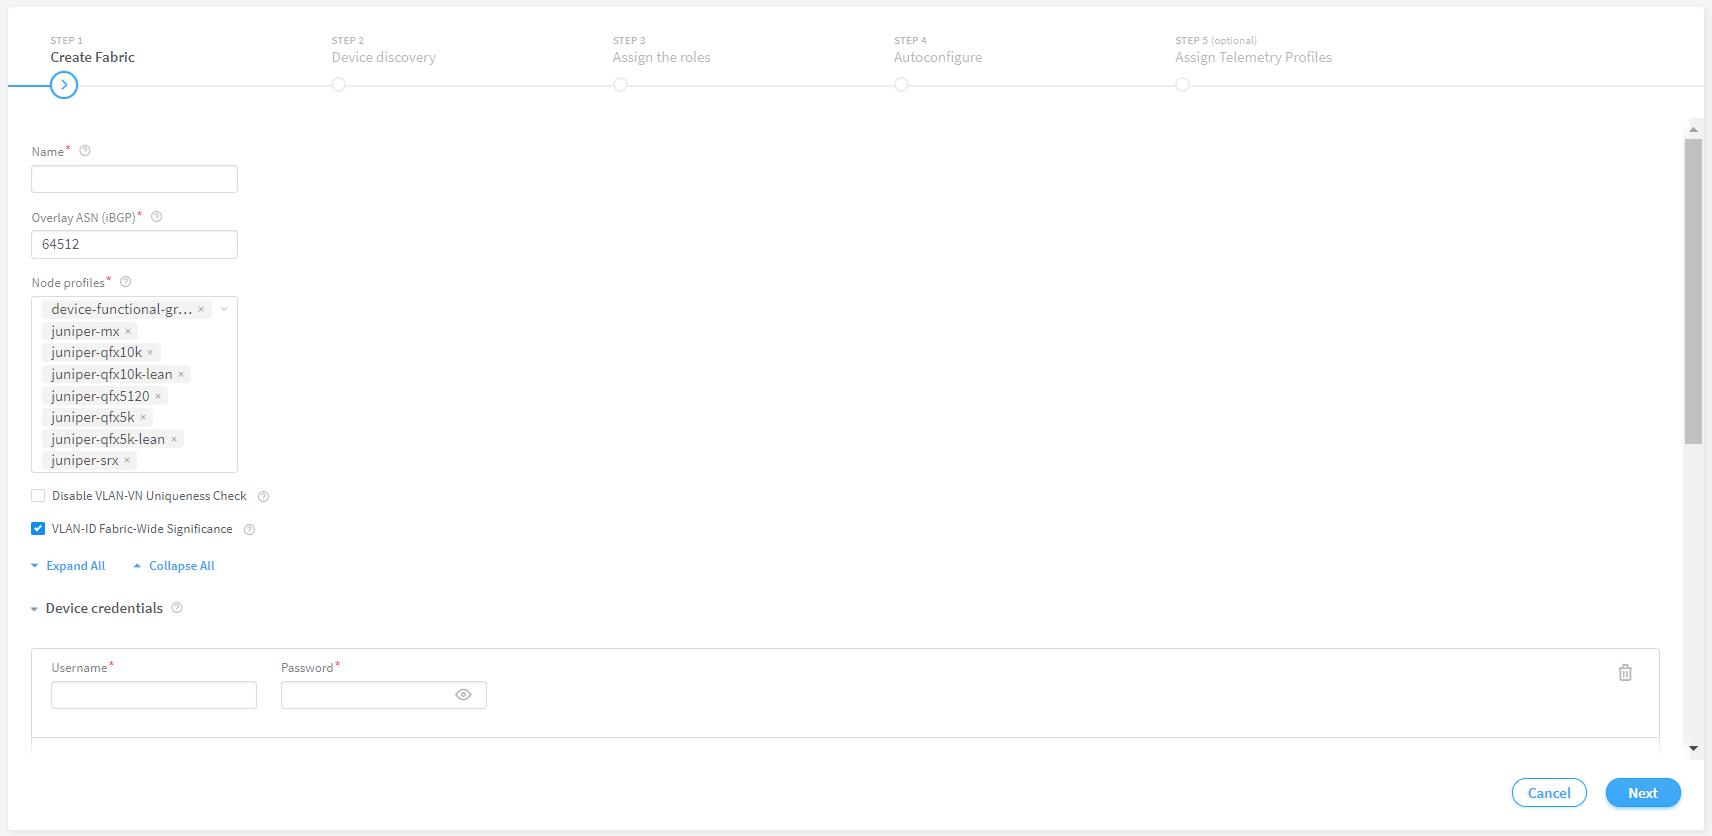
Task: Click the help icon next to Name
Action: (85, 151)
